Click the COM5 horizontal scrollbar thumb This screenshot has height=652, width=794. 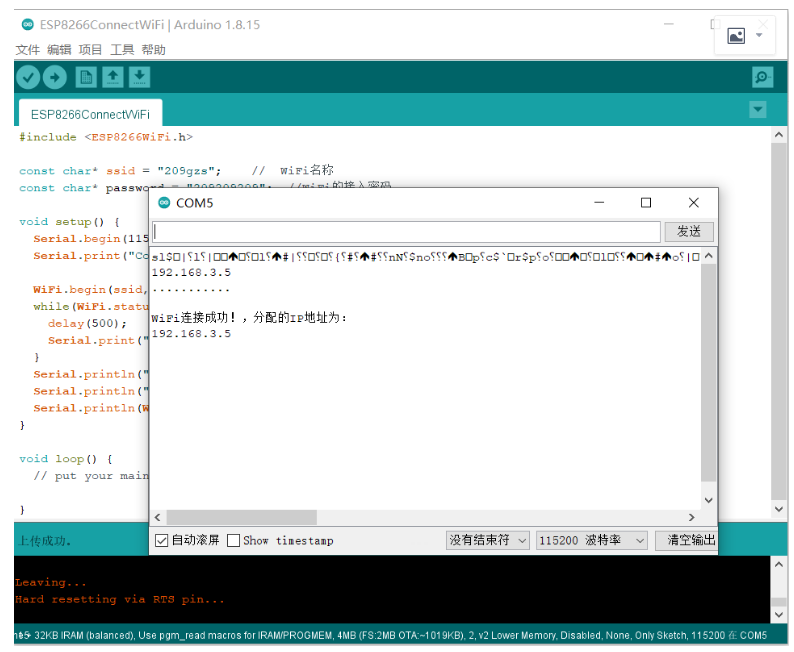(242, 517)
